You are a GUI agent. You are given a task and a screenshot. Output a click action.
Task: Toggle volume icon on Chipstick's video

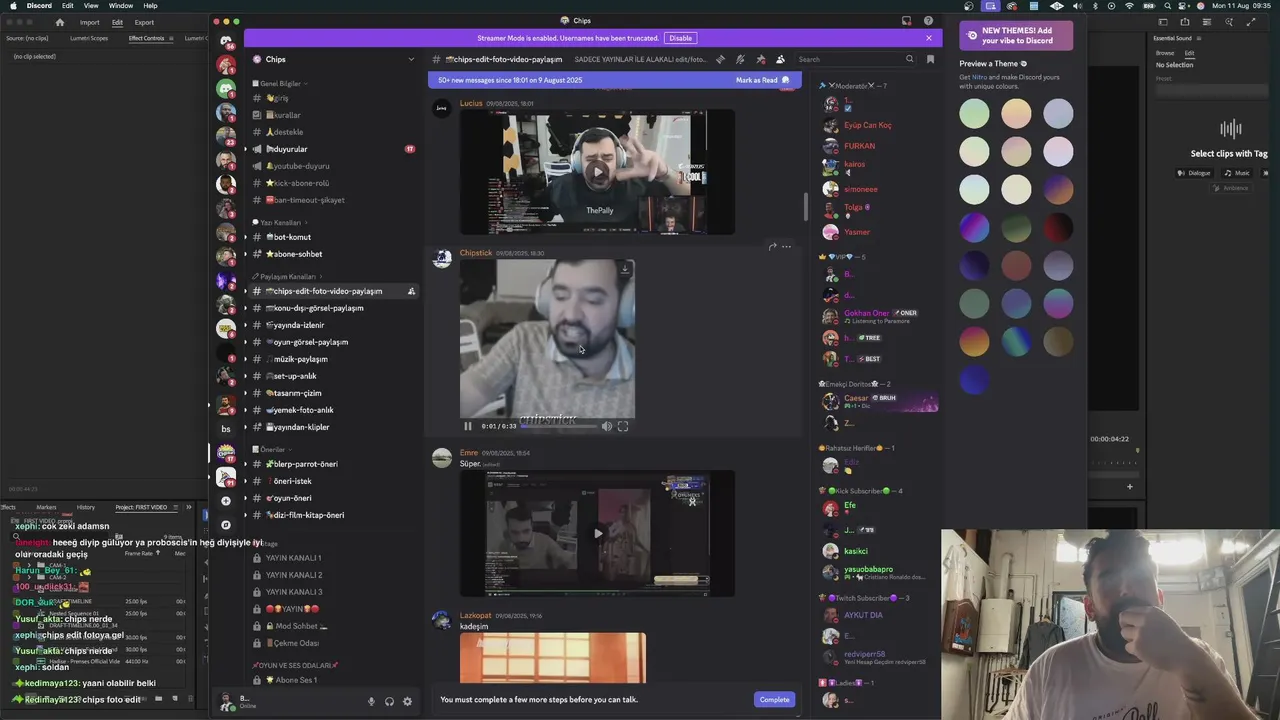(x=606, y=426)
